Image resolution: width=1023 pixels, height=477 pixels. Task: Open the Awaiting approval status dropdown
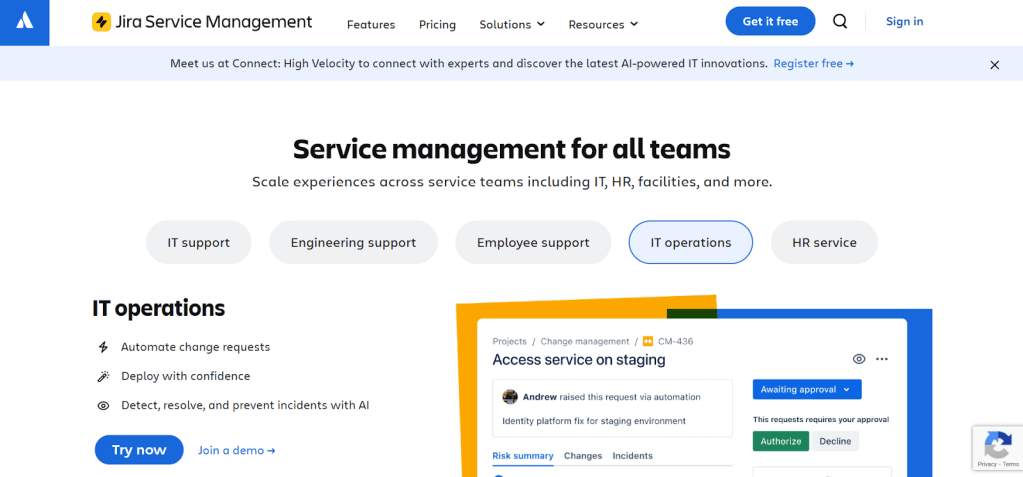[806, 389]
